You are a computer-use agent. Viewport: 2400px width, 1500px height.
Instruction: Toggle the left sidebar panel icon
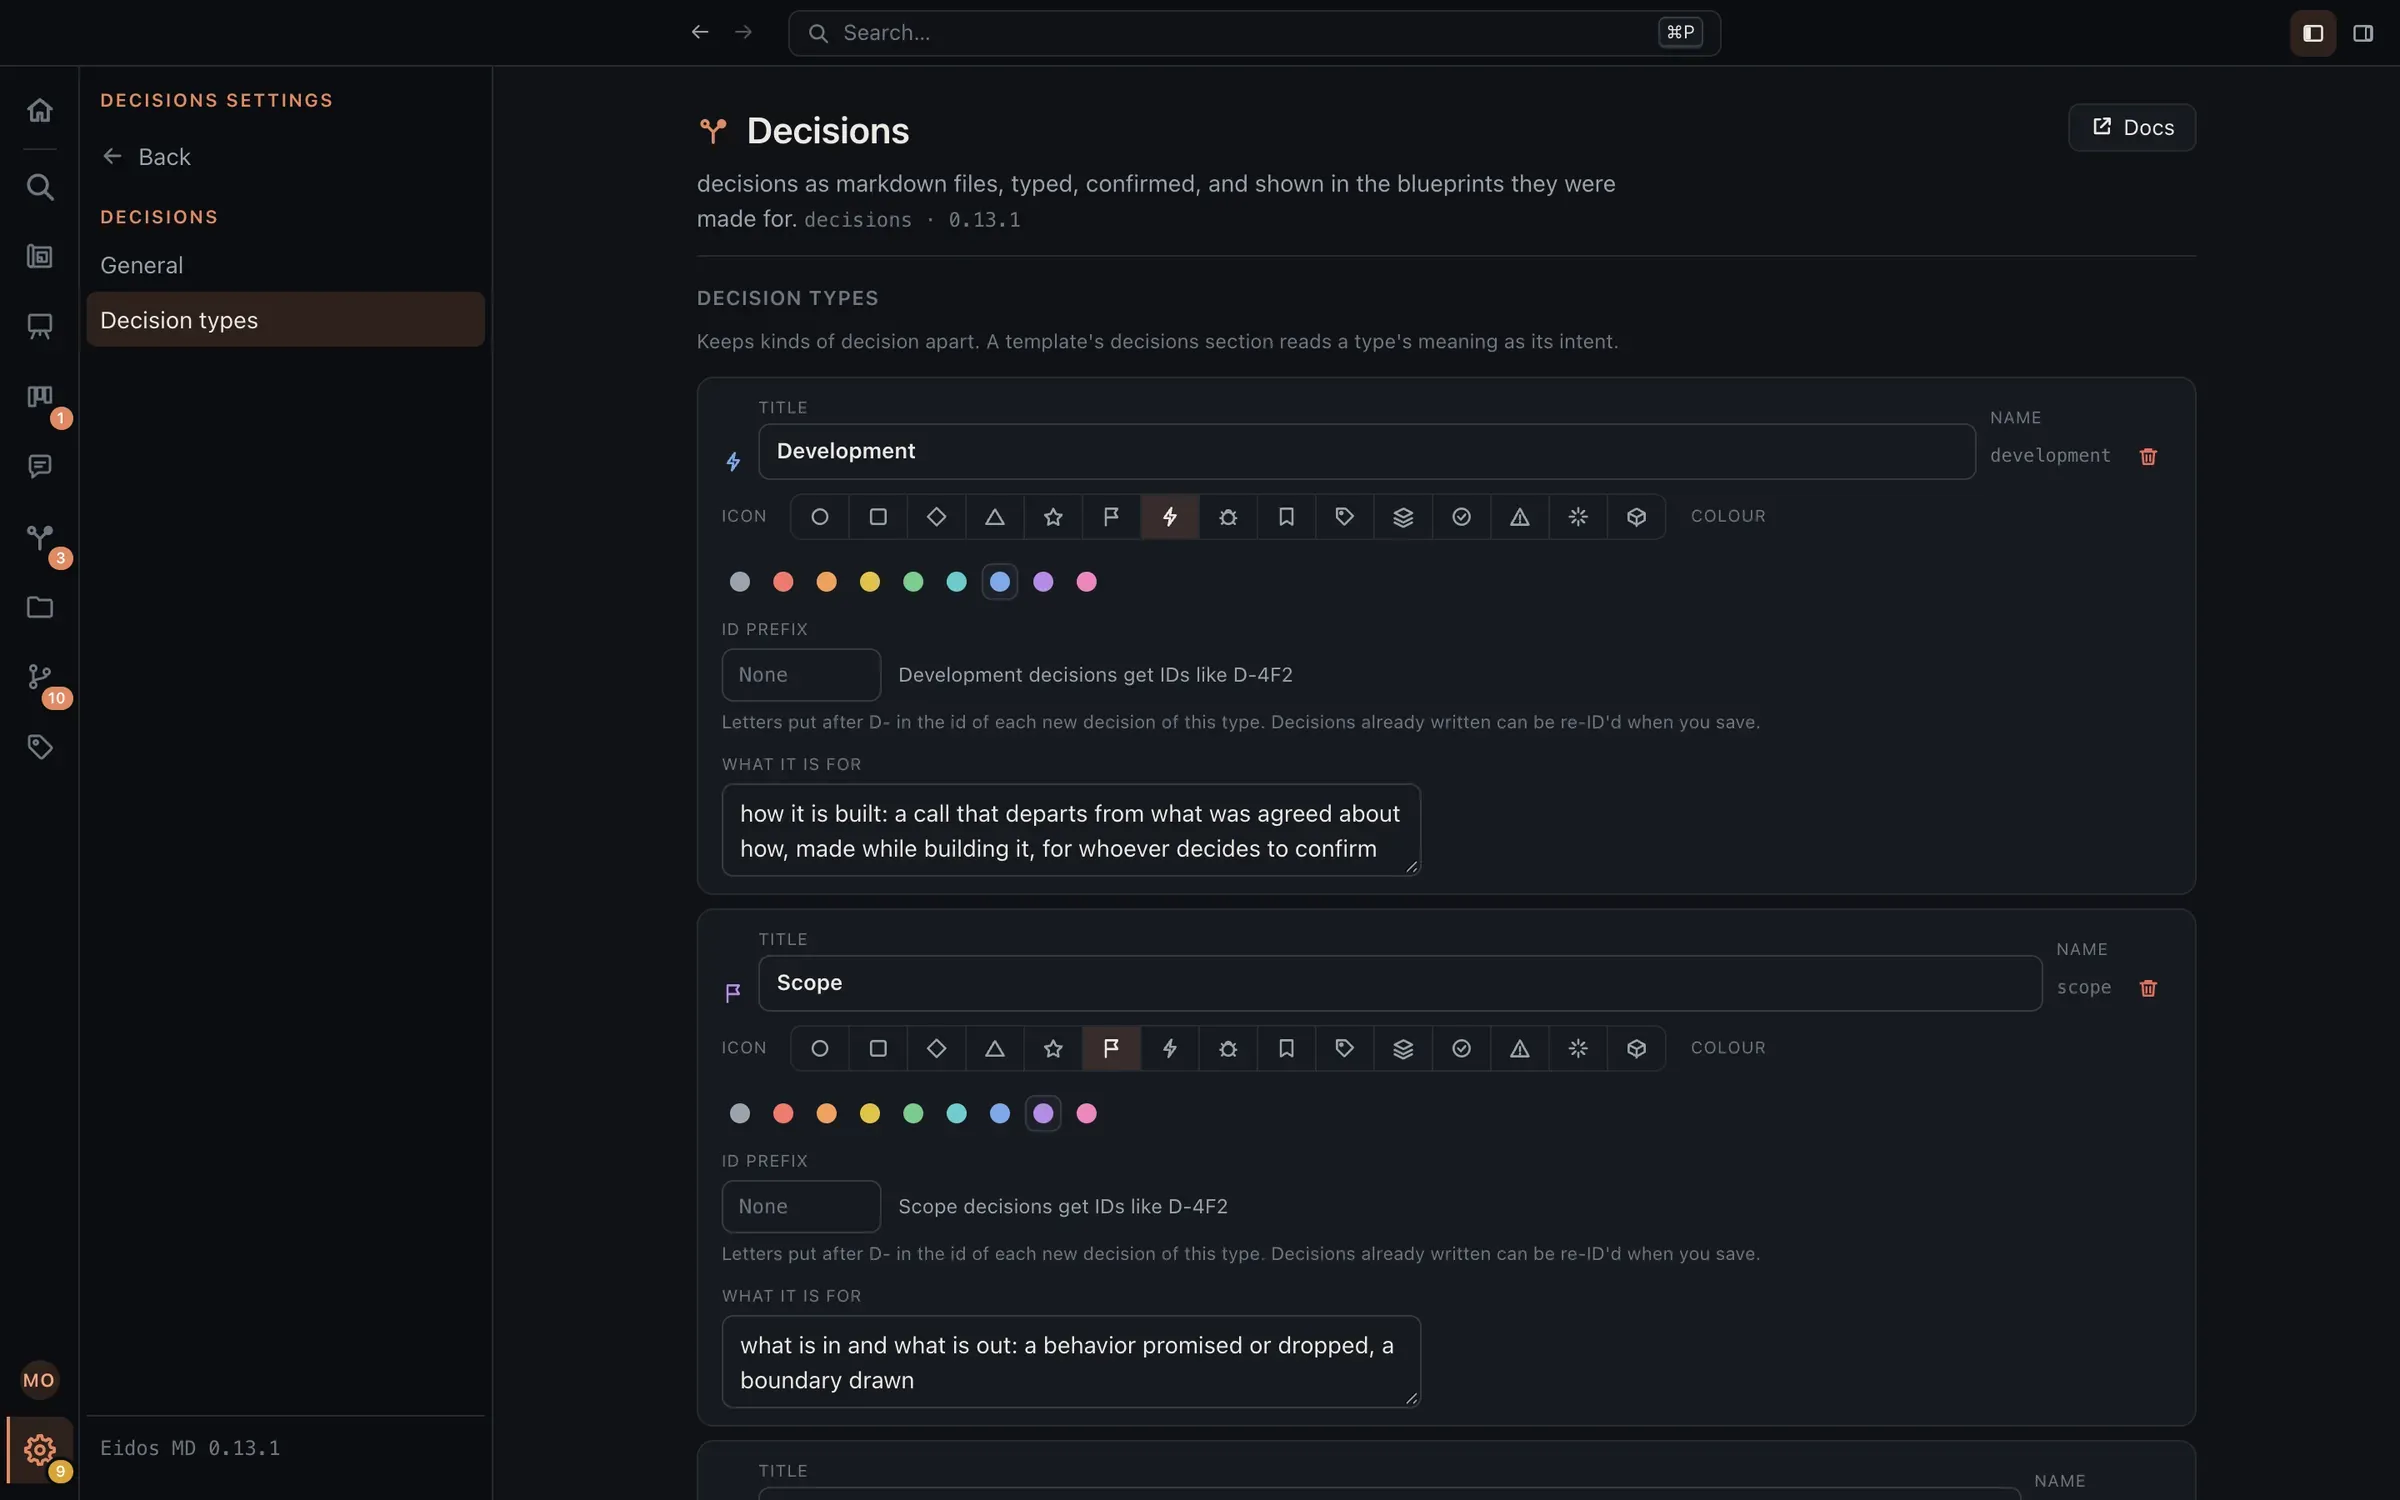(2312, 33)
